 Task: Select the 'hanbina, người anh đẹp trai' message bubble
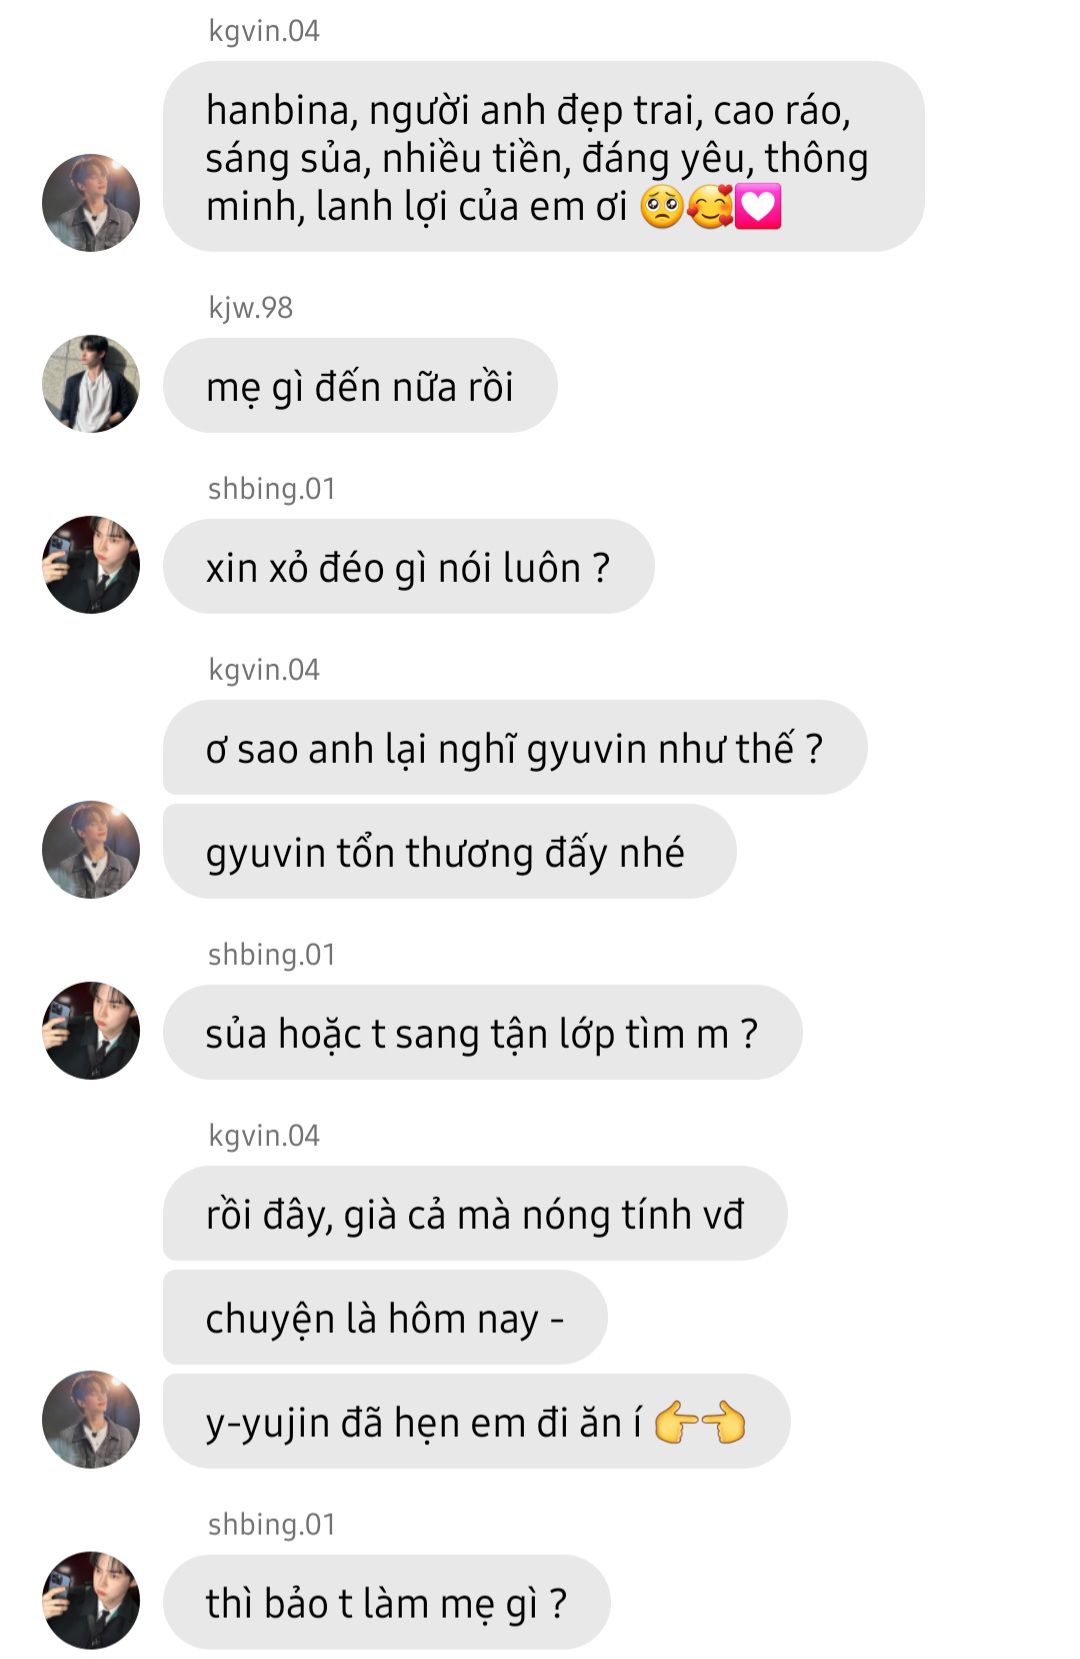coord(544,157)
